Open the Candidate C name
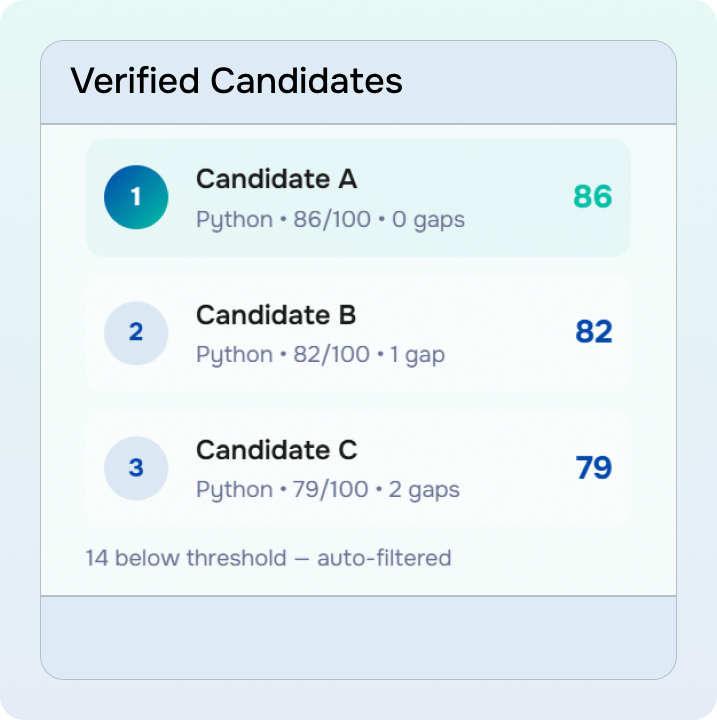Image resolution: width=717 pixels, height=720 pixels. (276, 450)
